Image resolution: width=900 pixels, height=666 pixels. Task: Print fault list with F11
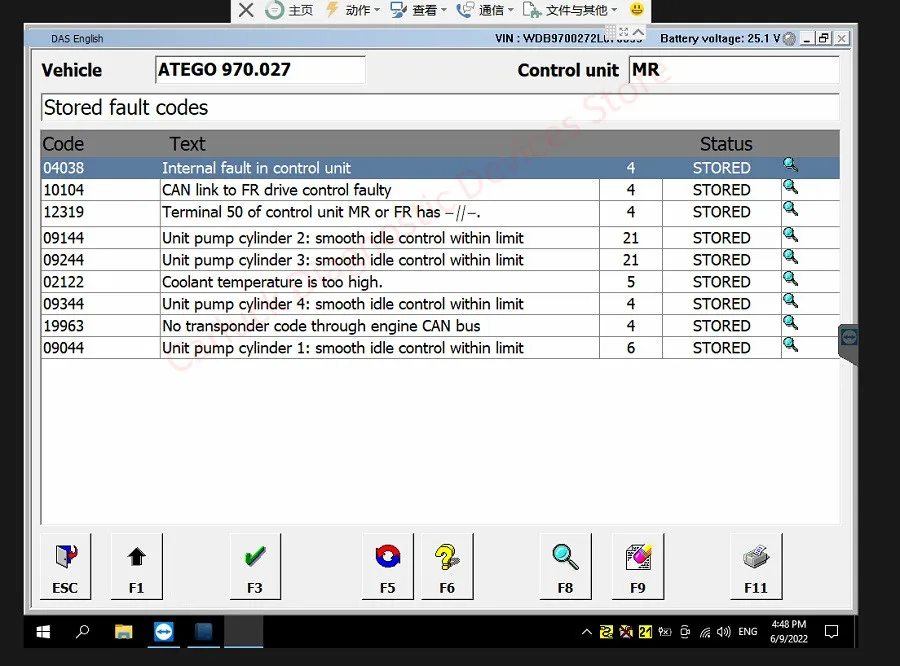[756, 567]
